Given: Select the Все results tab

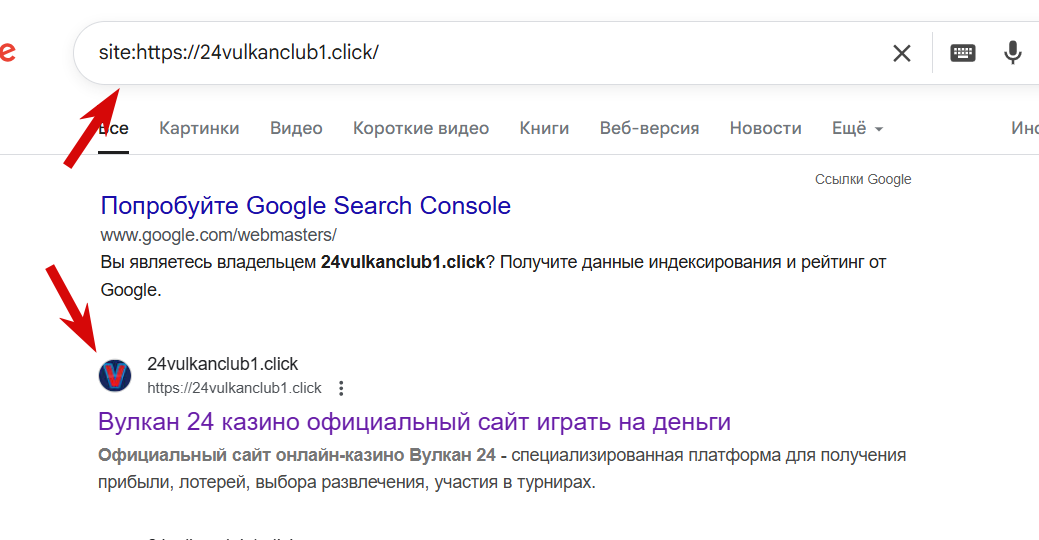Looking at the screenshot, I should (113, 129).
